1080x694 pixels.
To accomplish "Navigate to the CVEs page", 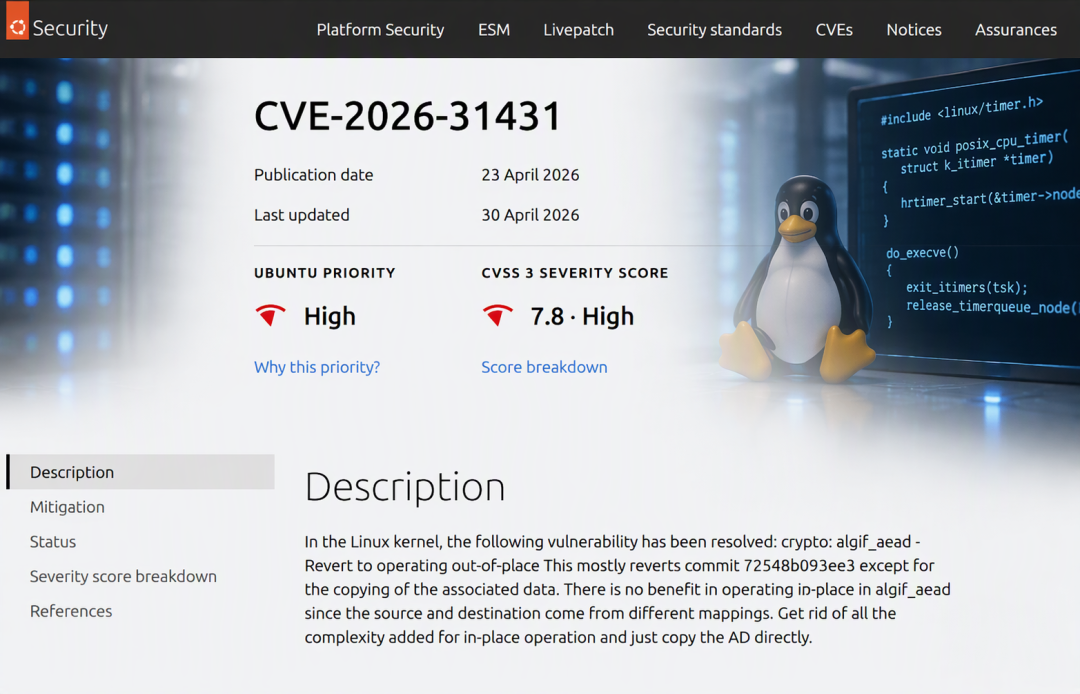I will point(834,30).
